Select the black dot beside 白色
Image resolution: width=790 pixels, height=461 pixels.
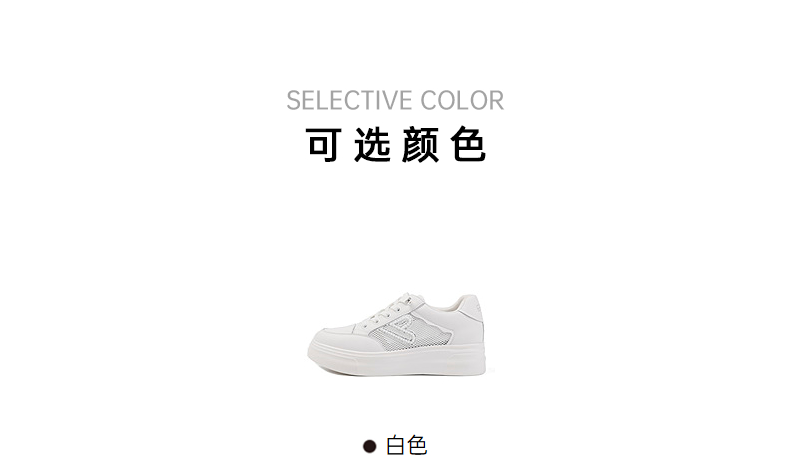coord(369,446)
